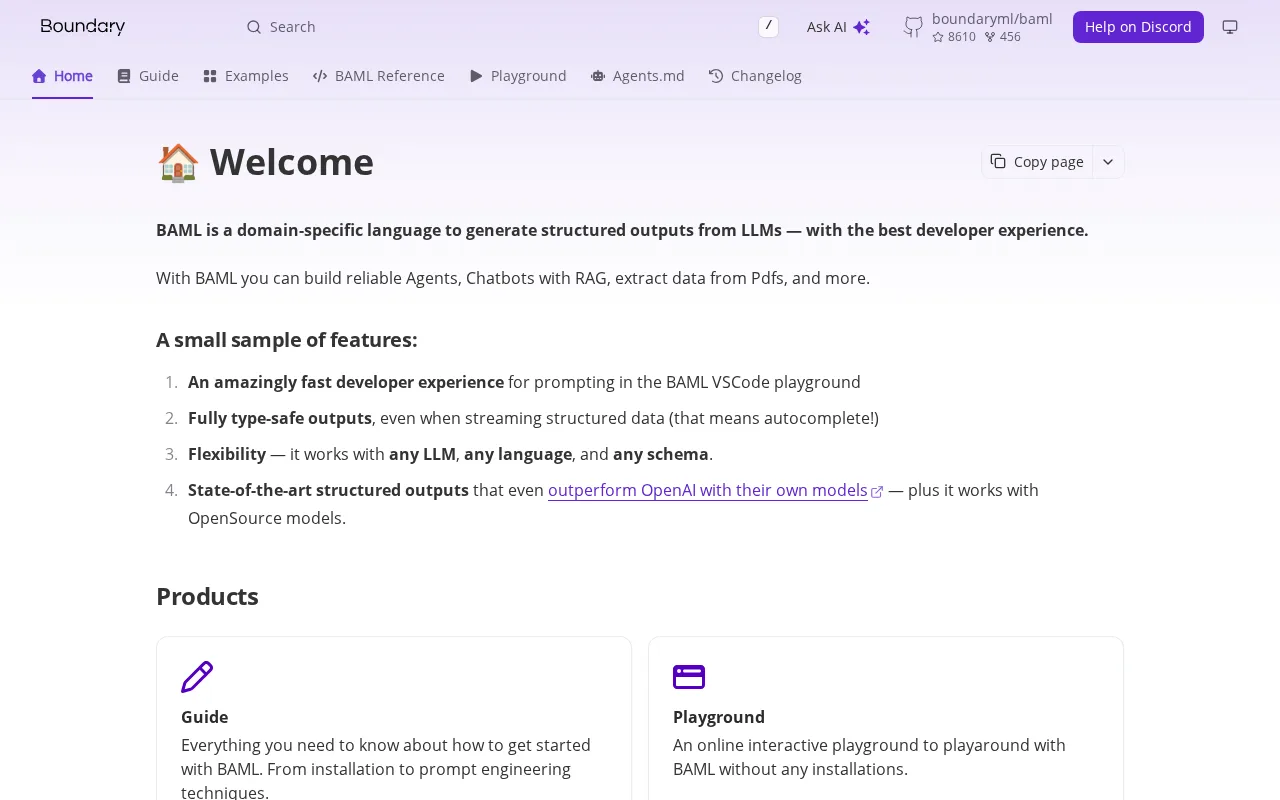
Task: Switch to the Examples tab
Action: click(246, 76)
